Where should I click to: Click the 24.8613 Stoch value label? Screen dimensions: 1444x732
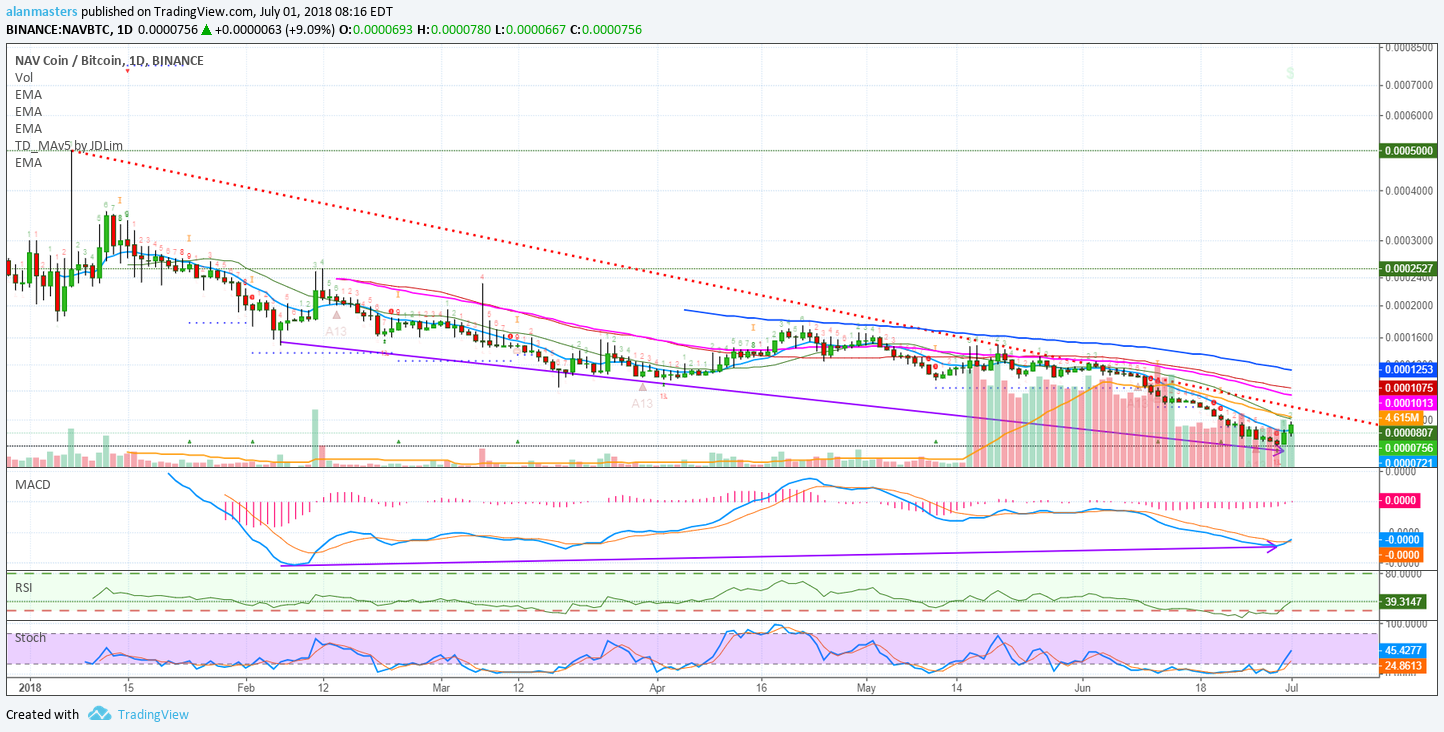1404,665
